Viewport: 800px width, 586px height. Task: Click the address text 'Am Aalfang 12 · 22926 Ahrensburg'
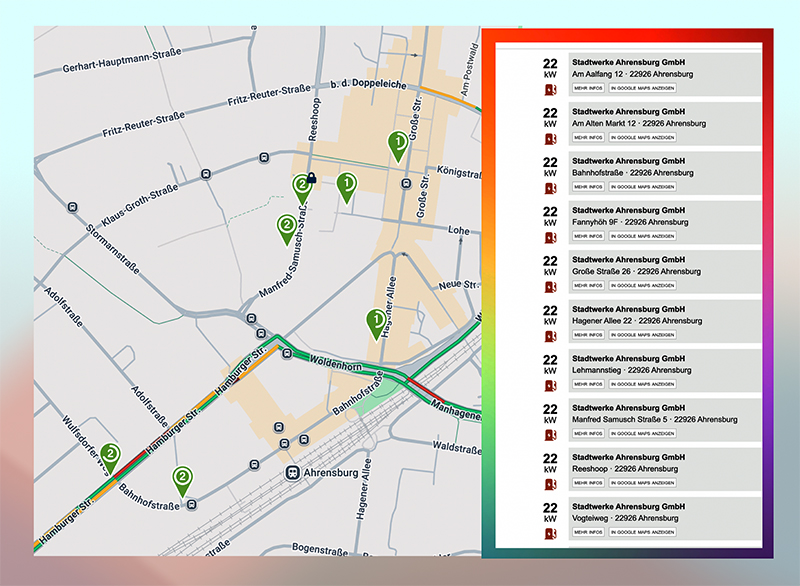633,74
